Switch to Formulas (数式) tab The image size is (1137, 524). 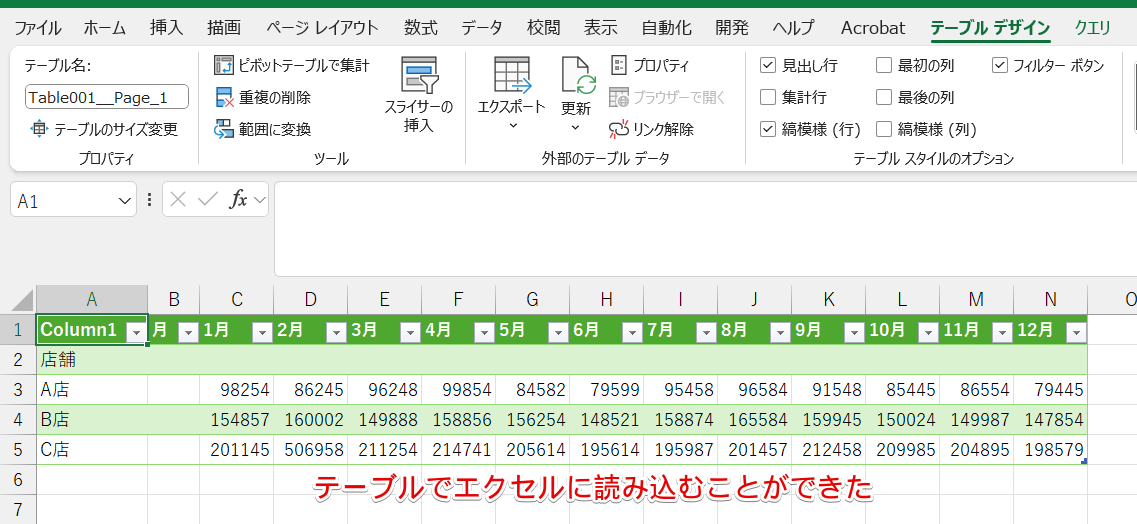point(421,28)
